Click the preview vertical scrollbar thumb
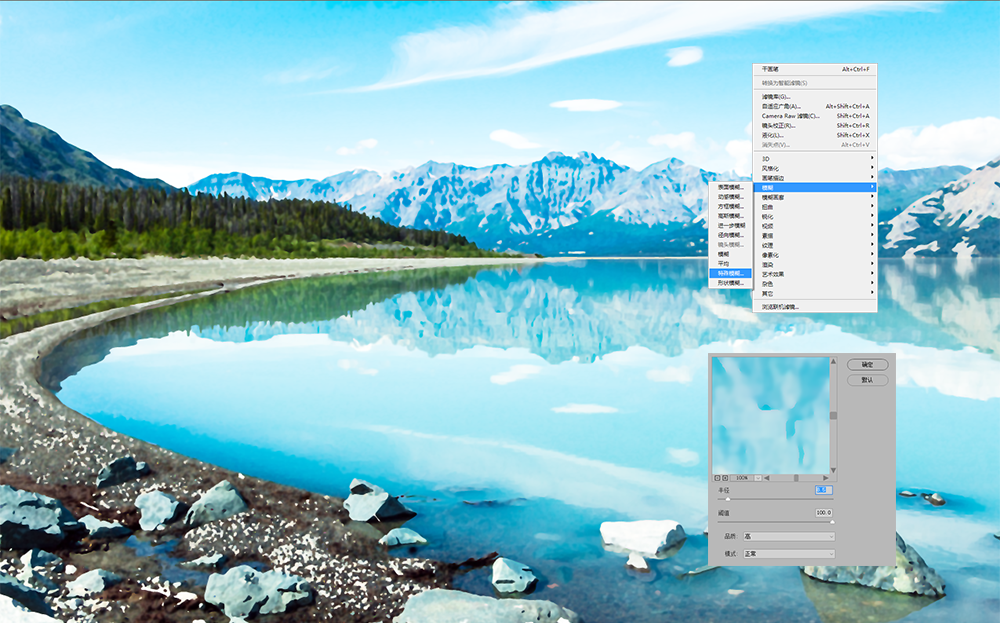Screen dimensions: 1000x623 [x=833, y=415]
